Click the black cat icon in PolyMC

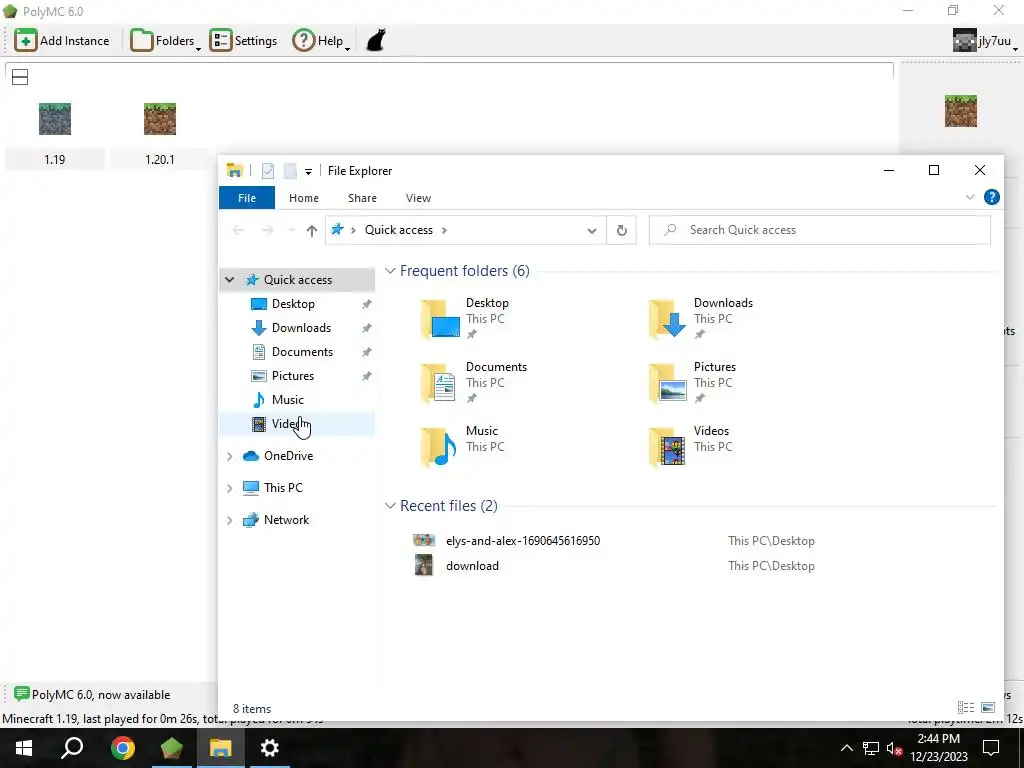(x=376, y=40)
